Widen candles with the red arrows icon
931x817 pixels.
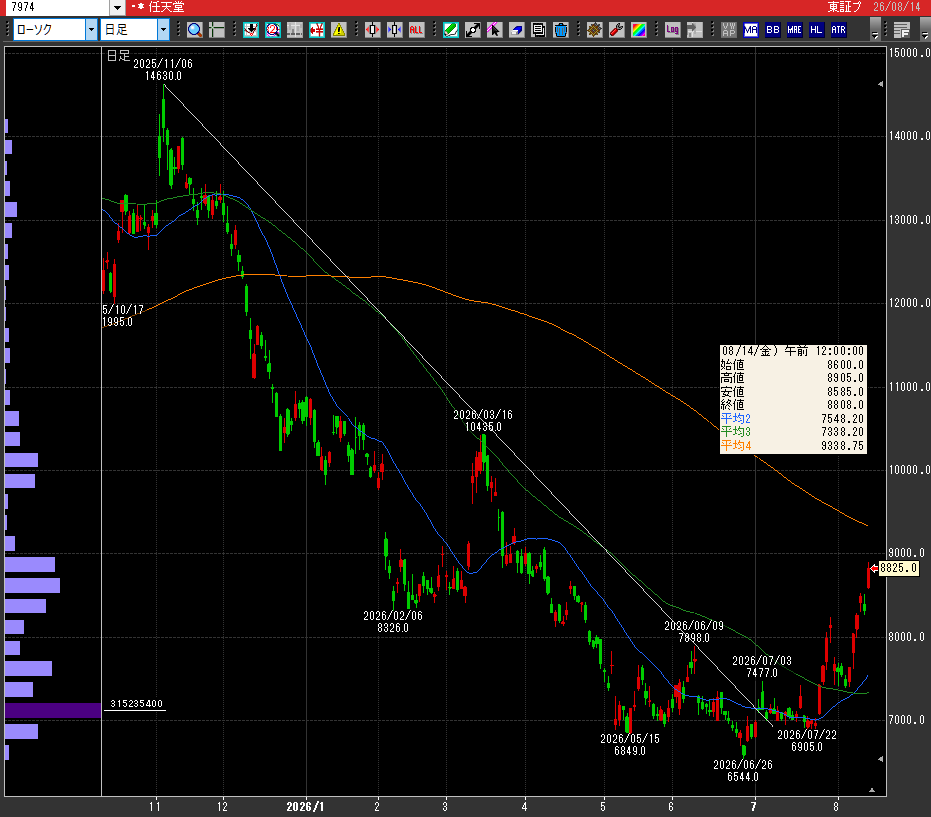coord(372,30)
